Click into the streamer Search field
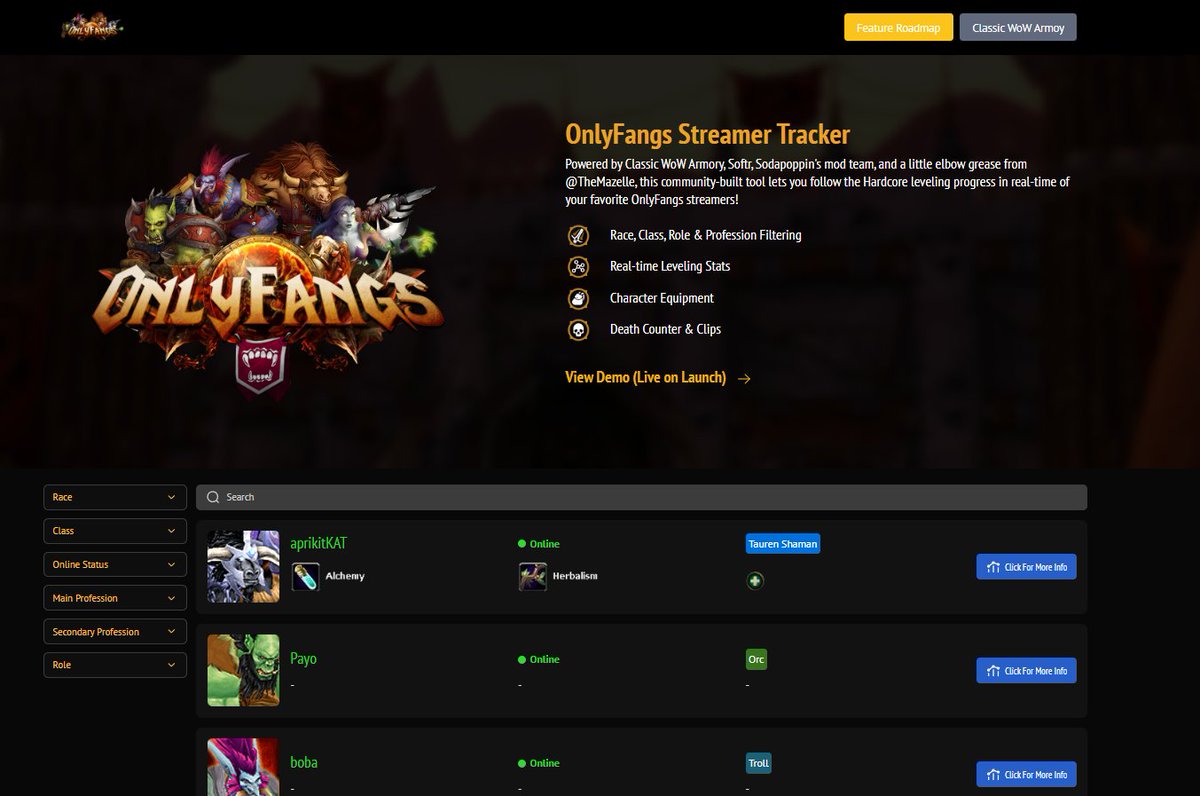 (641, 497)
